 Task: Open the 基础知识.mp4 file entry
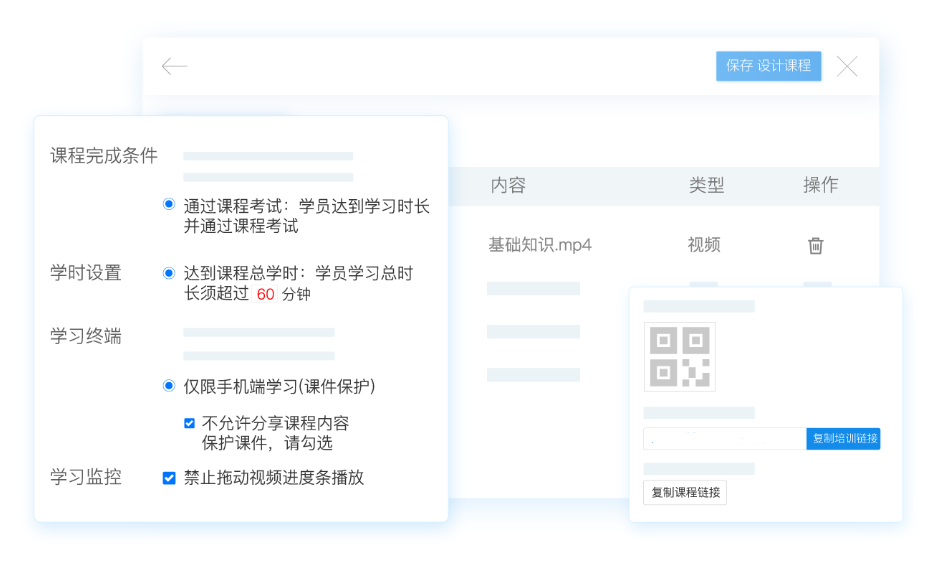point(539,245)
